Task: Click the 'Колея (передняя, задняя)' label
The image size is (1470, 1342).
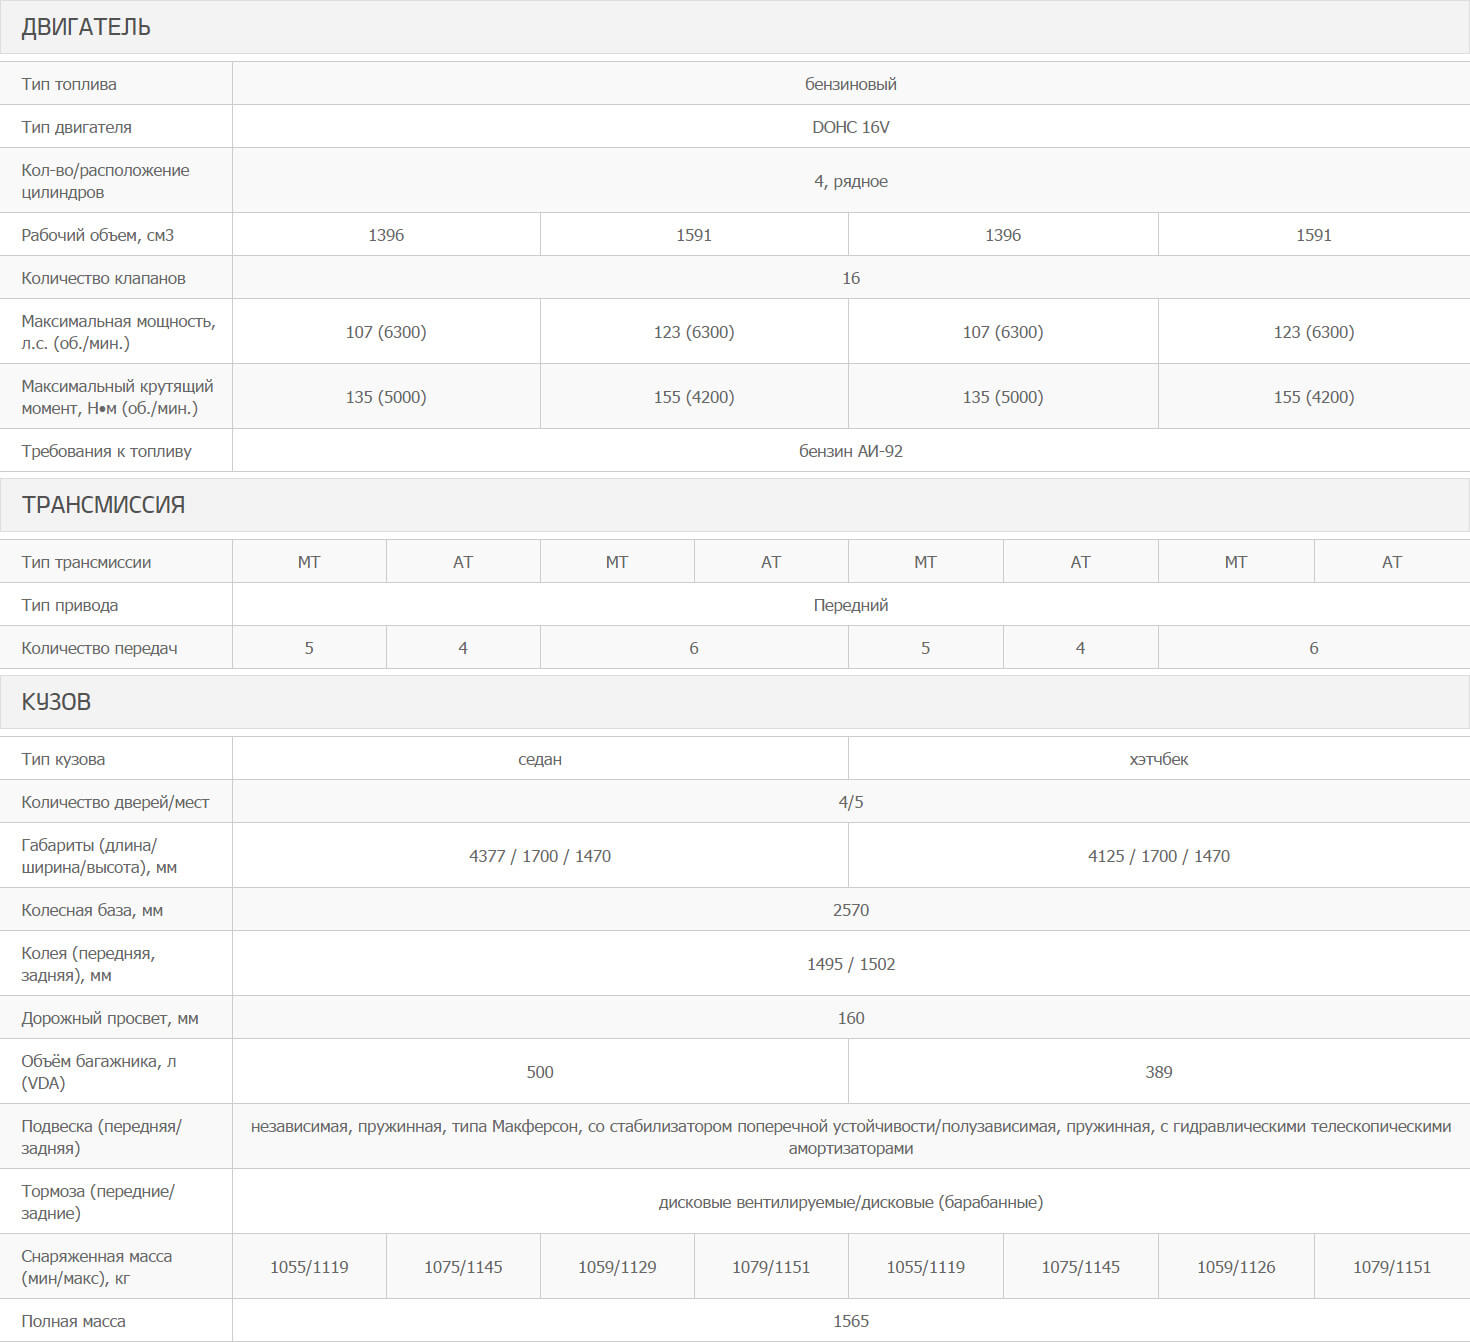Action: [88, 964]
